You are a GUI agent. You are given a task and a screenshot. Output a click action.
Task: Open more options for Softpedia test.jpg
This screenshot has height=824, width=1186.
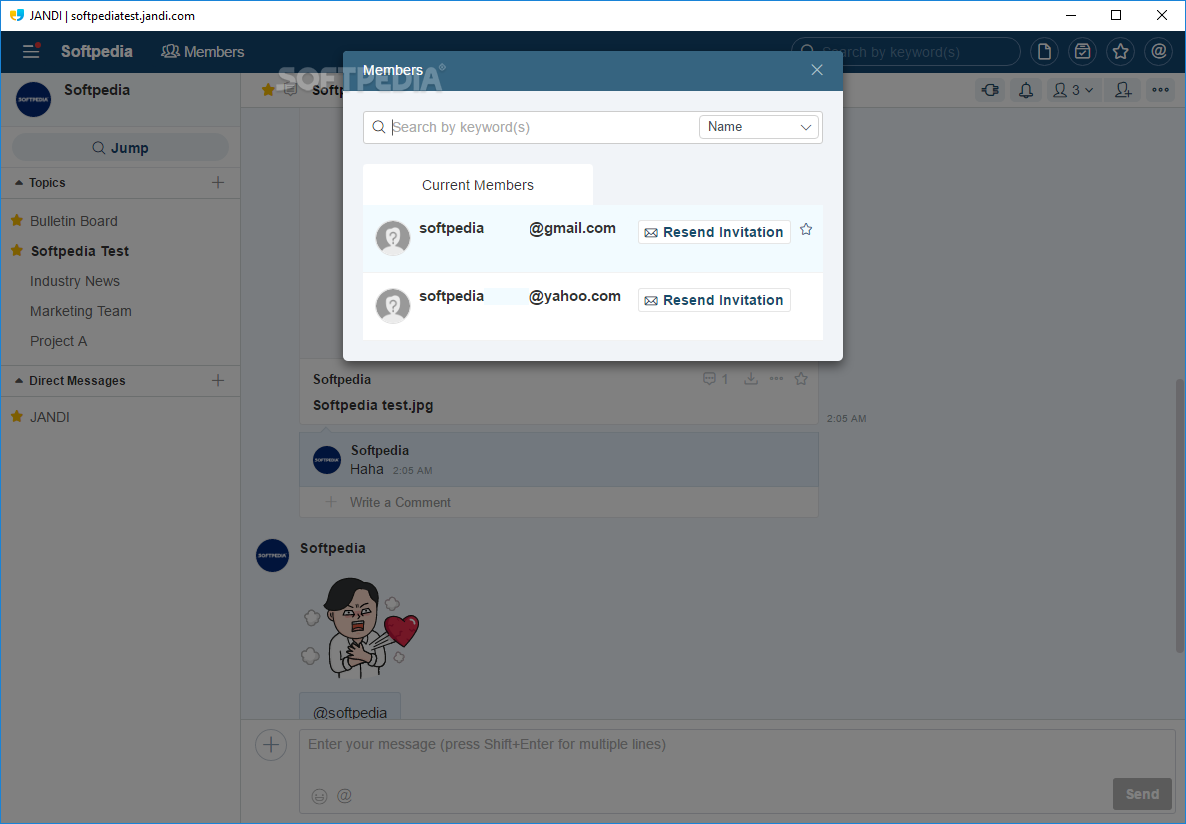click(x=776, y=379)
